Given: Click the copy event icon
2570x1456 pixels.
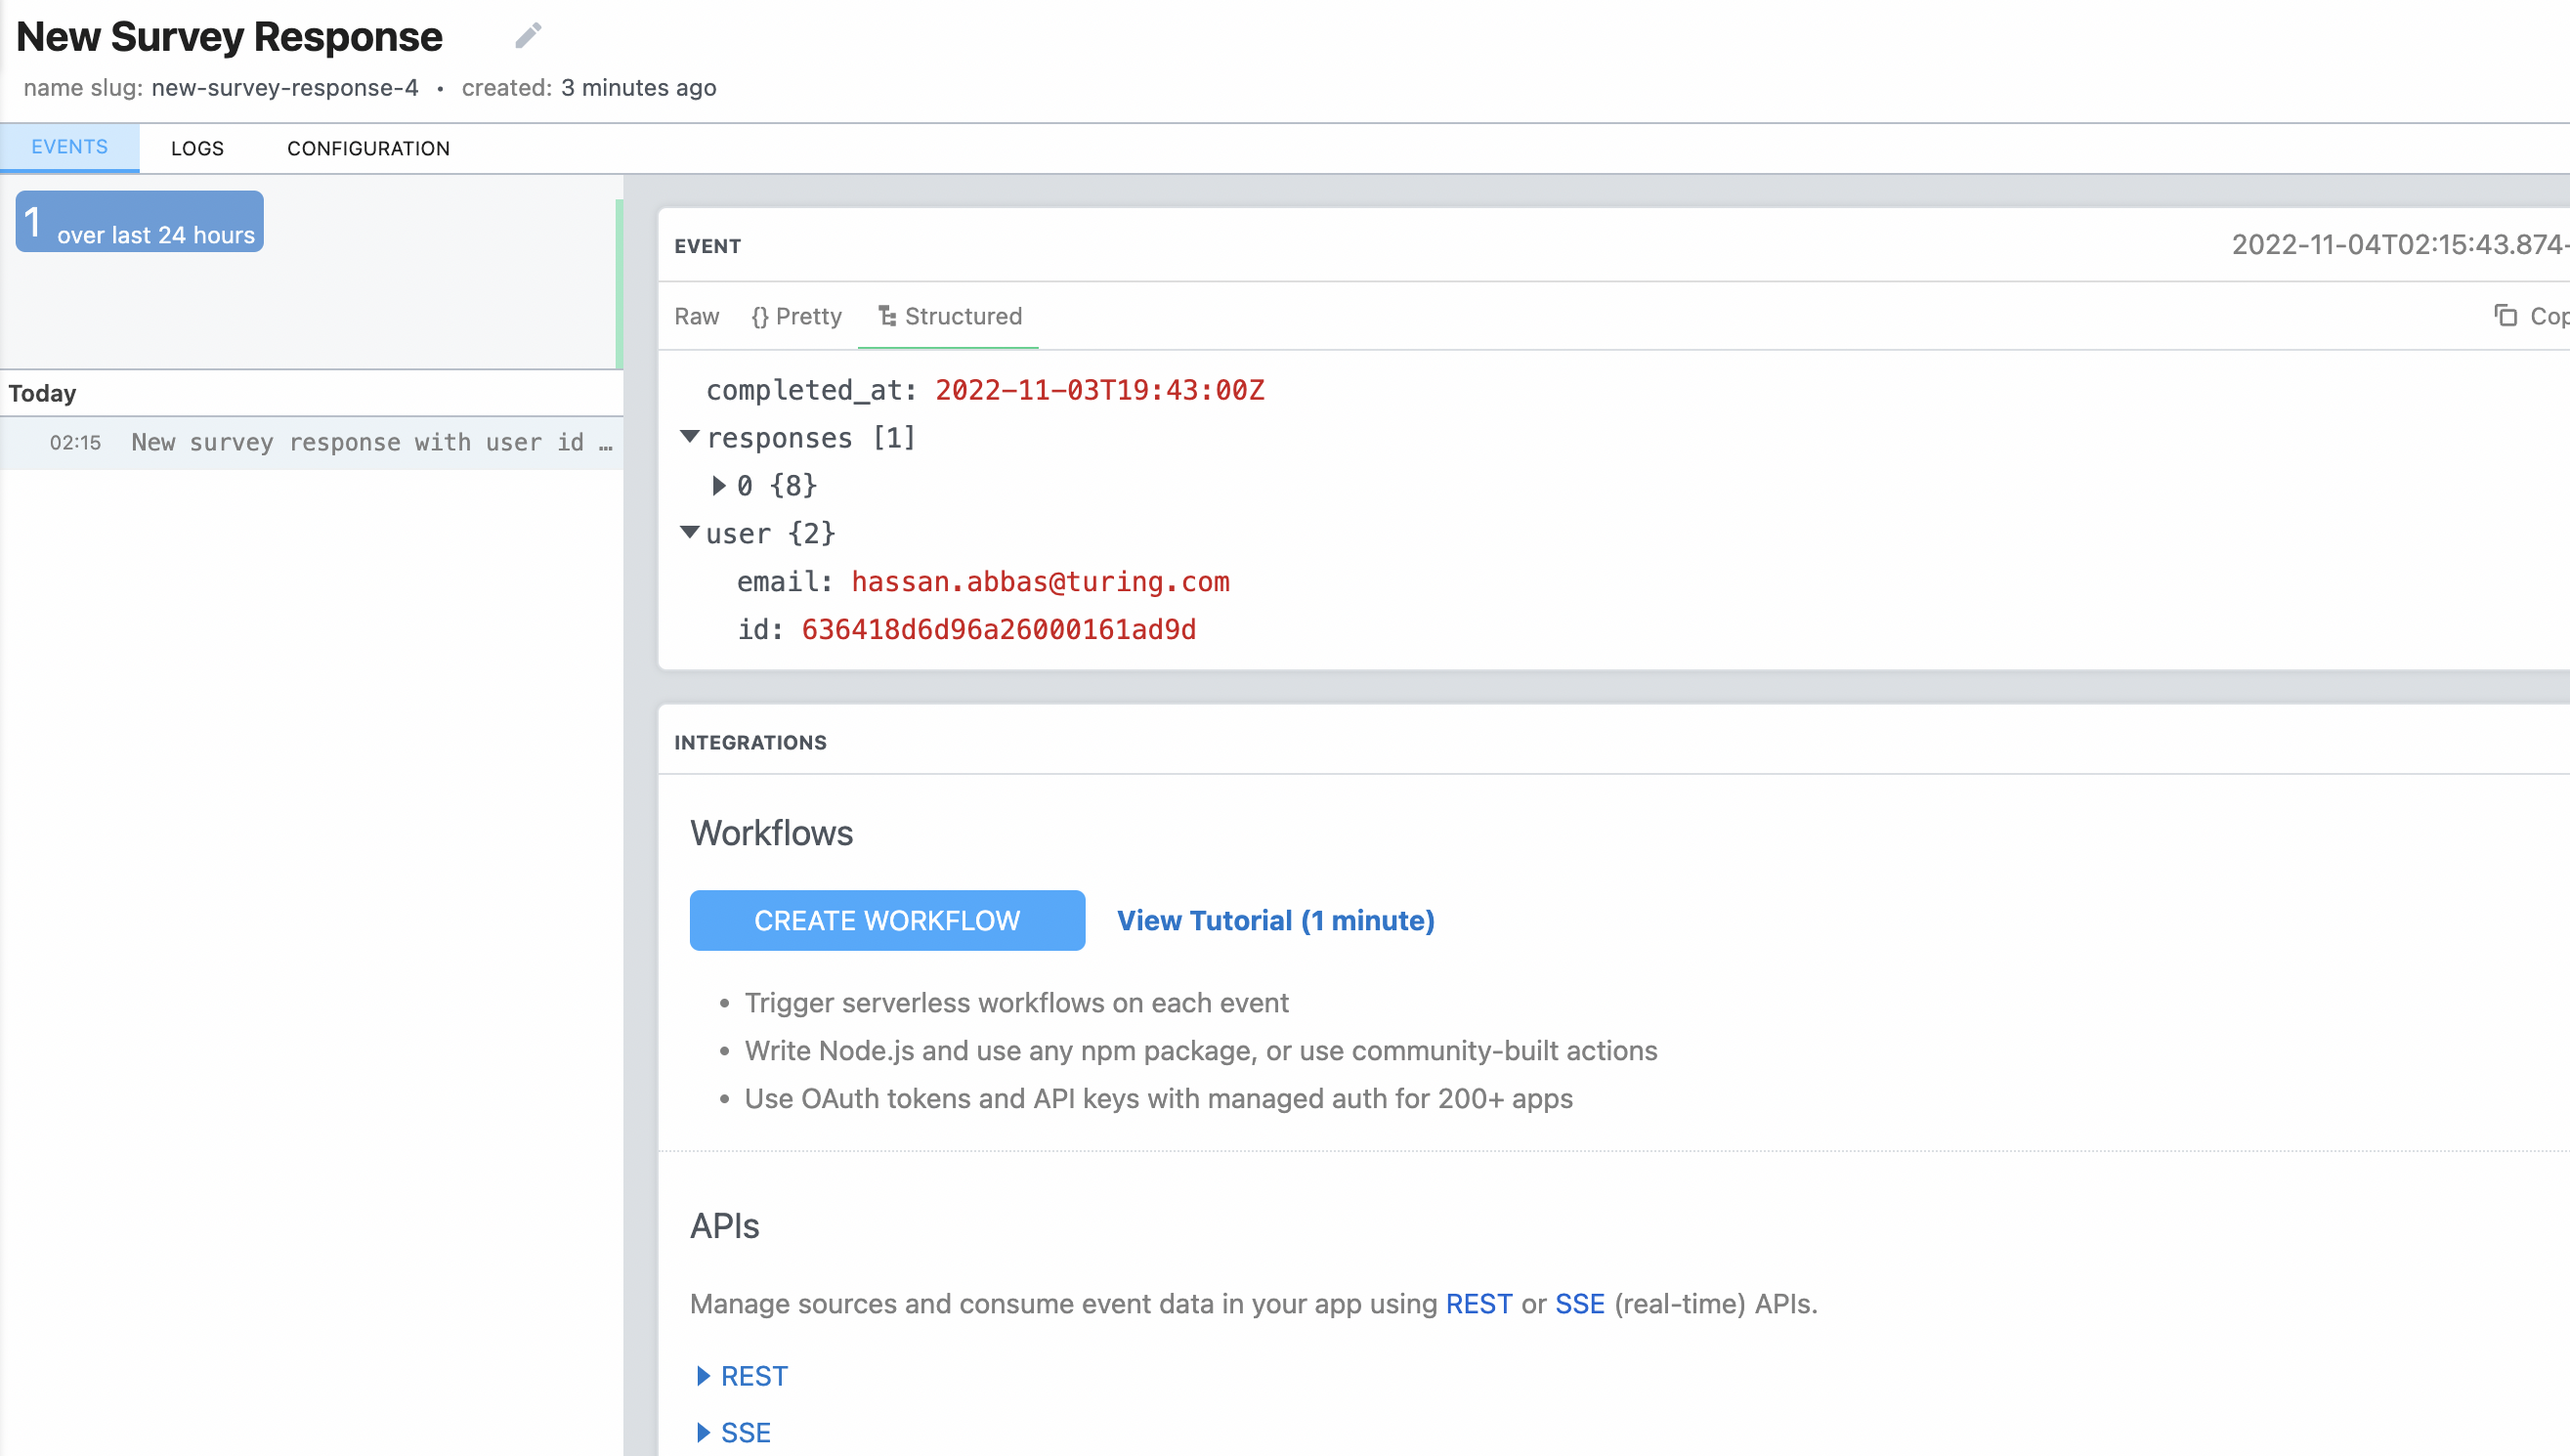Looking at the screenshot, I should 2506,316.
